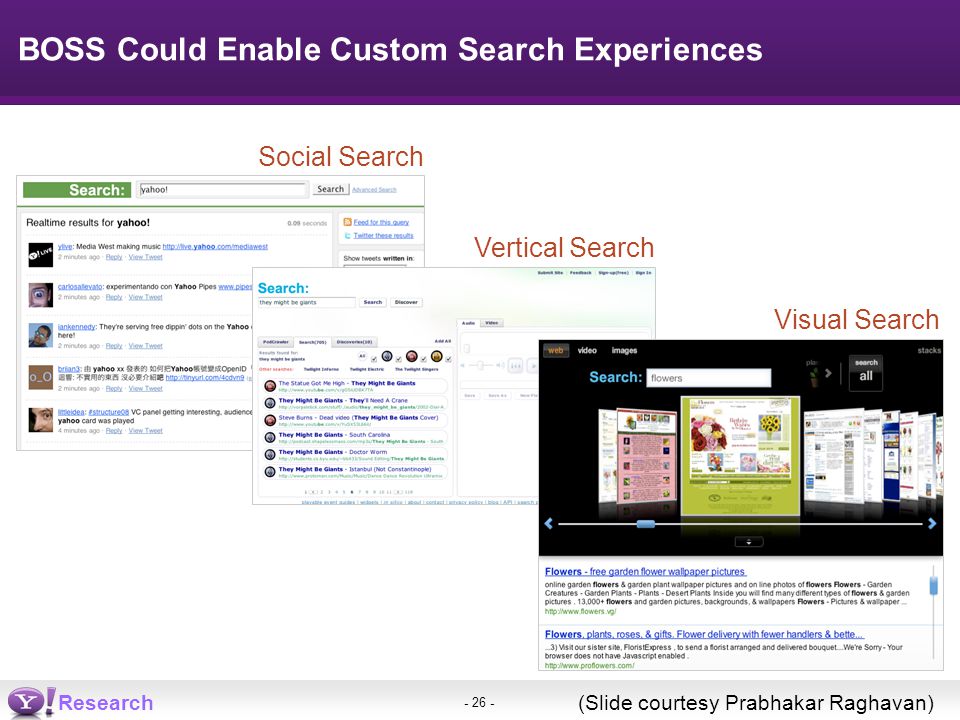960x720 pixels.
Task: Click the audio player volume slider
Action: (x=483, y=366)
